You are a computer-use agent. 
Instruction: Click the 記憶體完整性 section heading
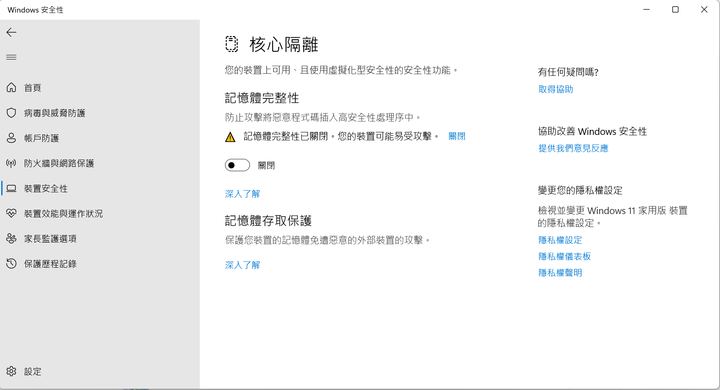point(262,98)
